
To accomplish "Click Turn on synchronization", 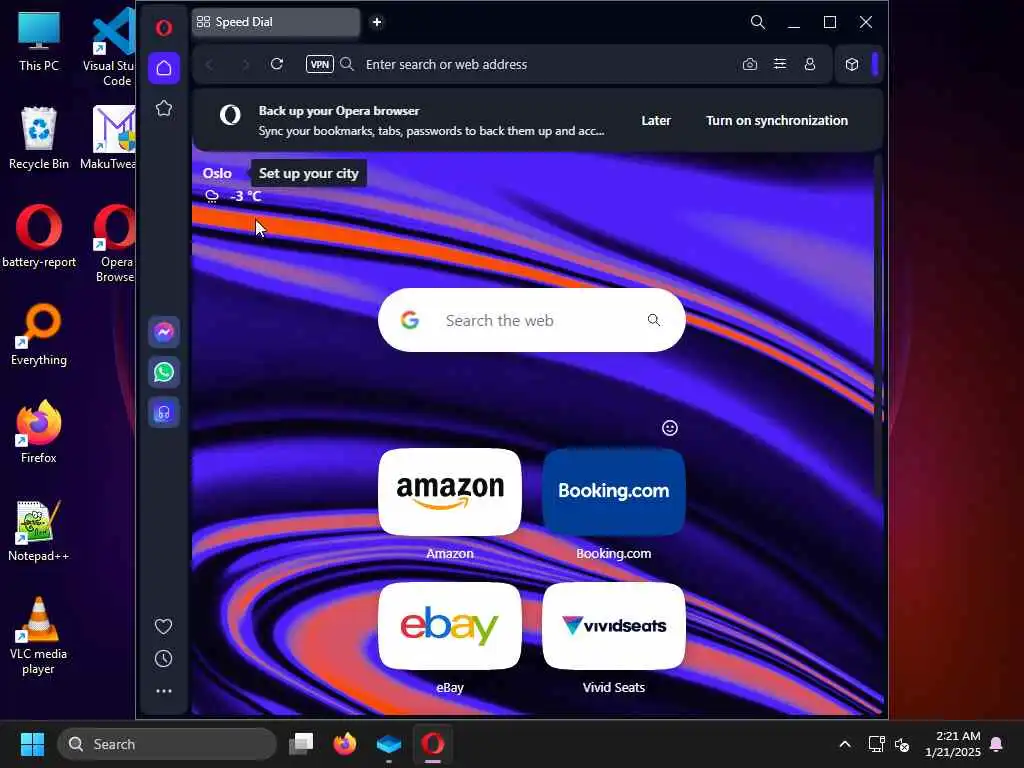I will [x=777, y=121].
